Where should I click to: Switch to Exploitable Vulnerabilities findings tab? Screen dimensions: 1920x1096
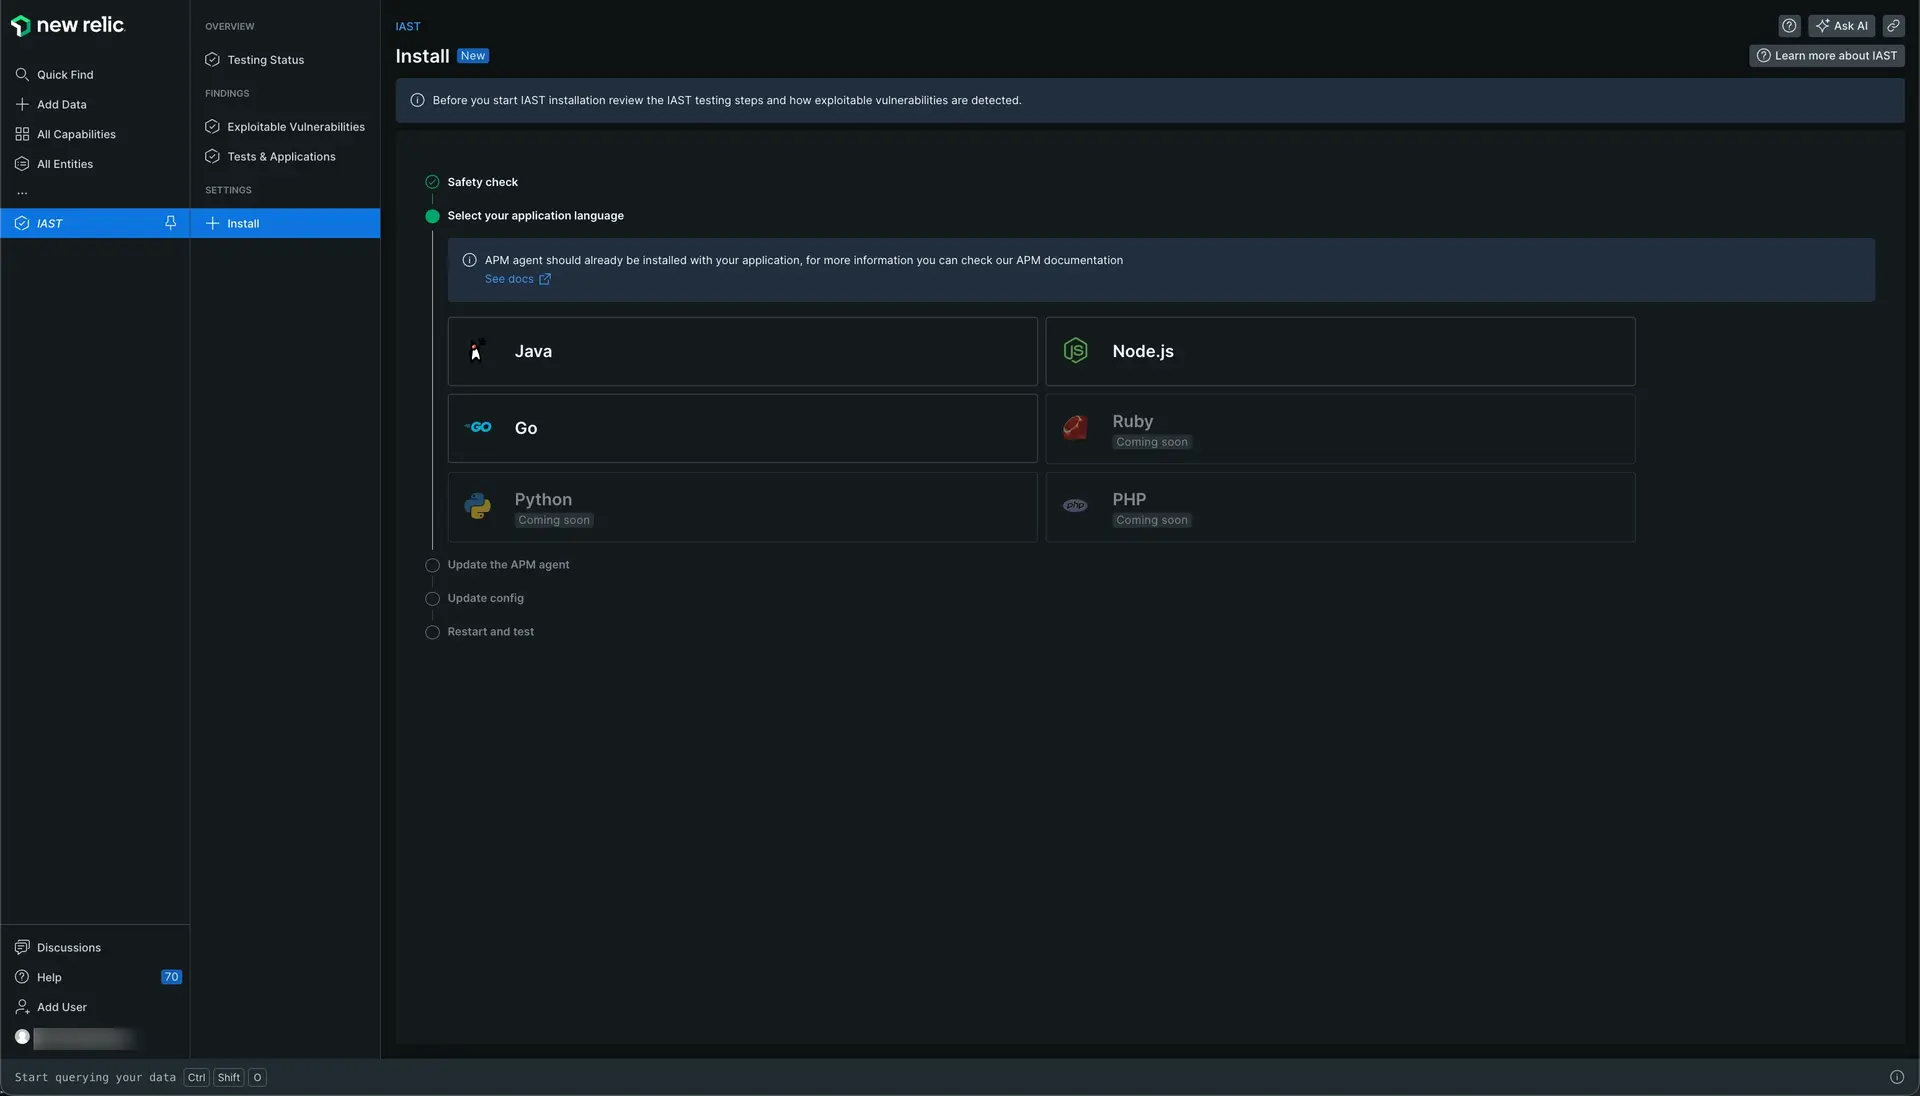coord(295,127)
